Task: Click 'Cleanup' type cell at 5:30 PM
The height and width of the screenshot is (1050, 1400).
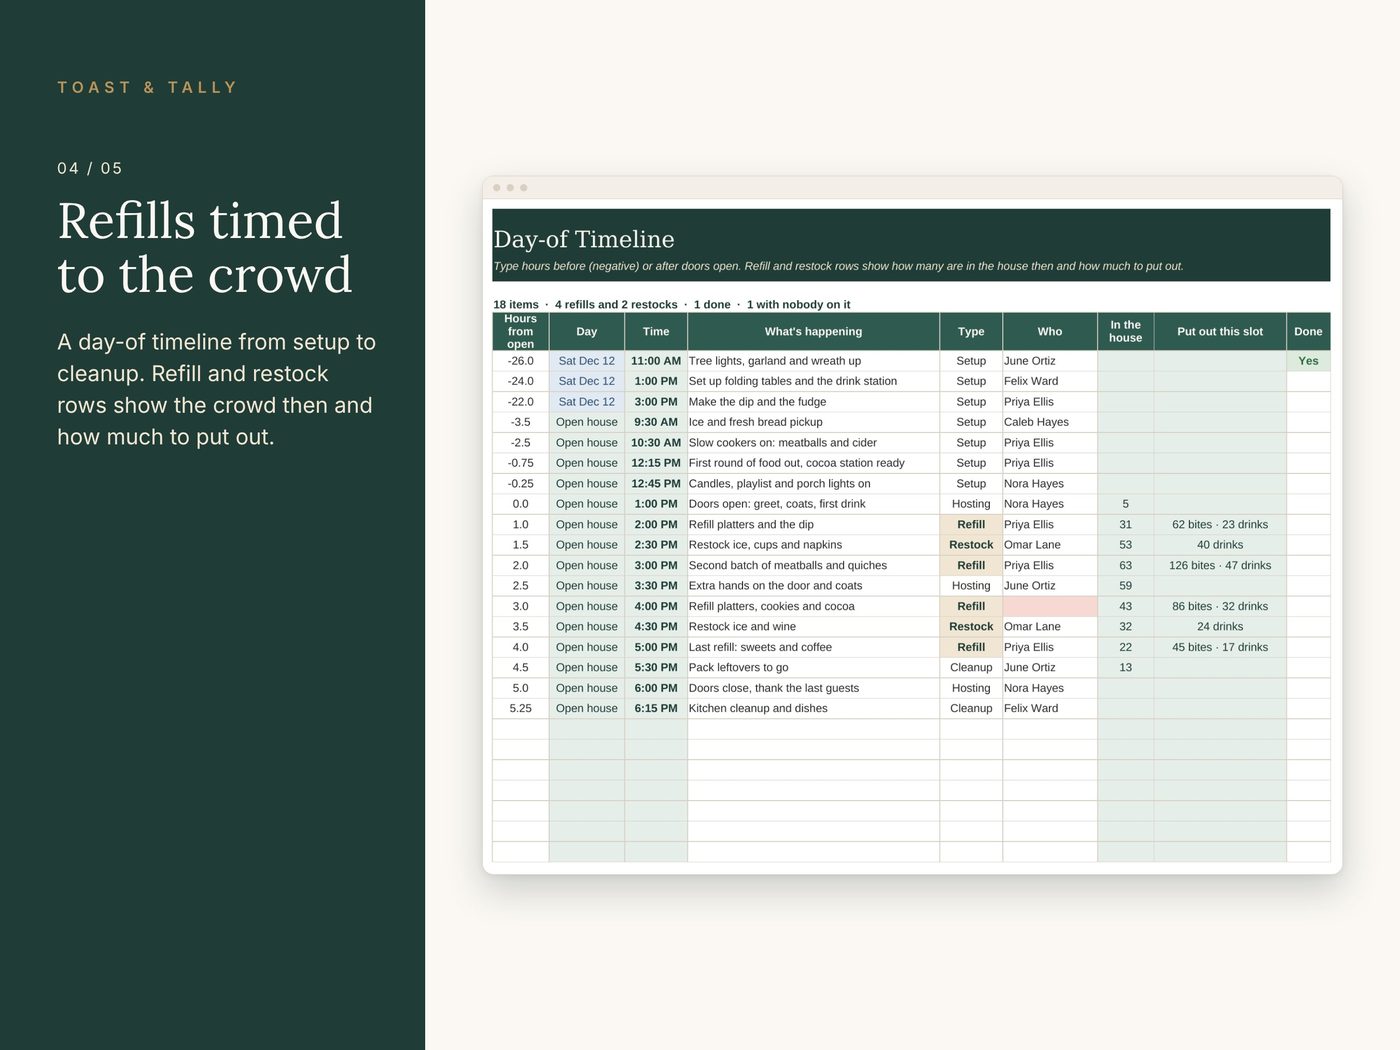Action: (x=971, y=668)
